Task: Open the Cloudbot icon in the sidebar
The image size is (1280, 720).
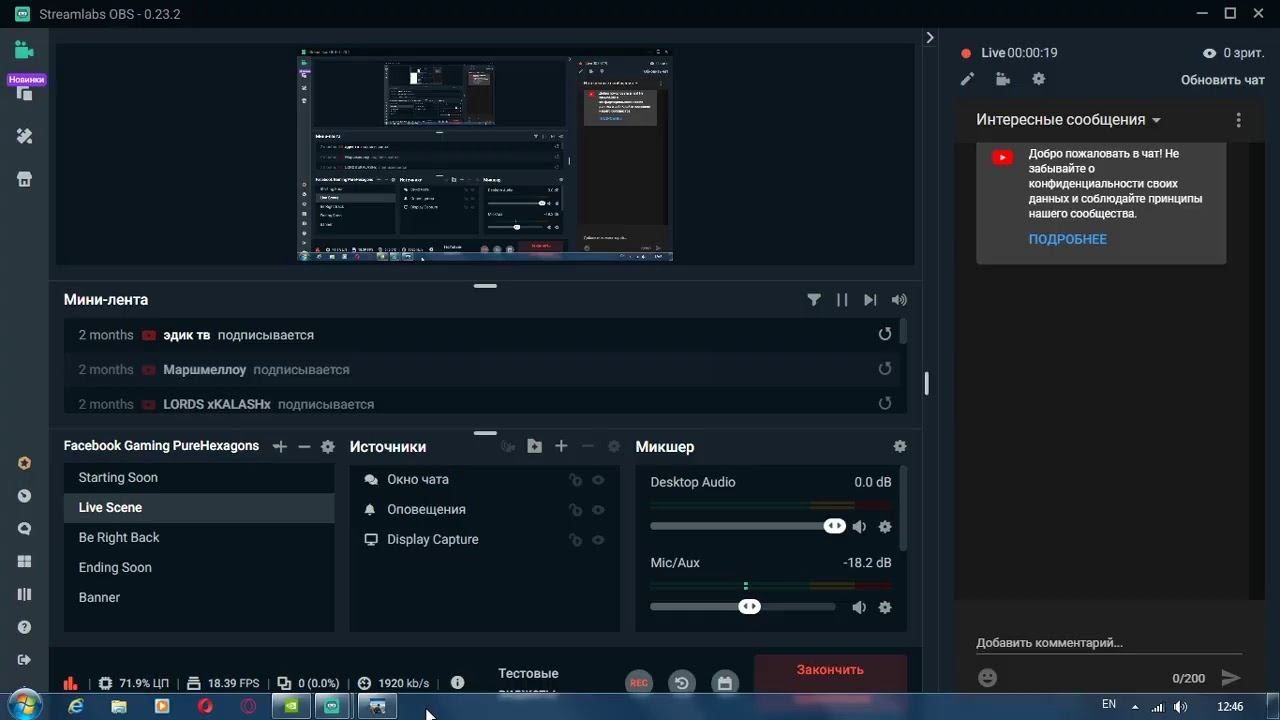Action: [x=25, y=529]
